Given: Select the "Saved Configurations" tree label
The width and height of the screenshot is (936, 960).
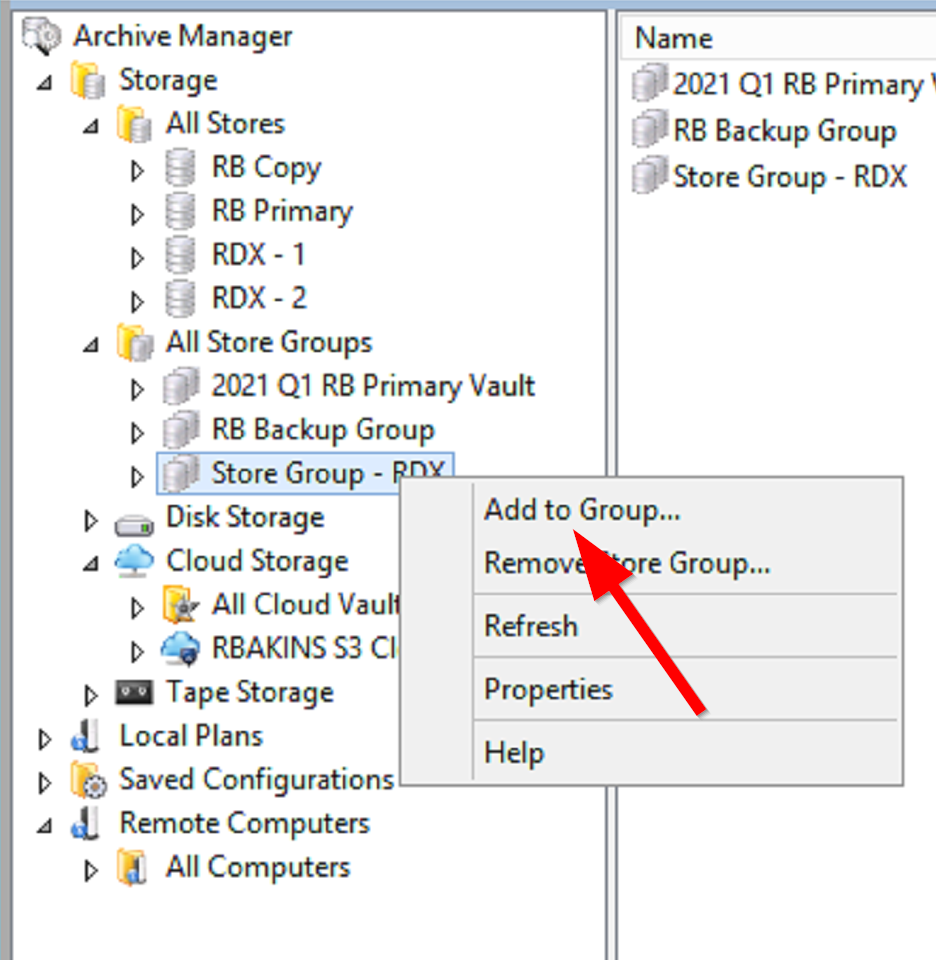Looking at the screenshot, I should point(256,780).
